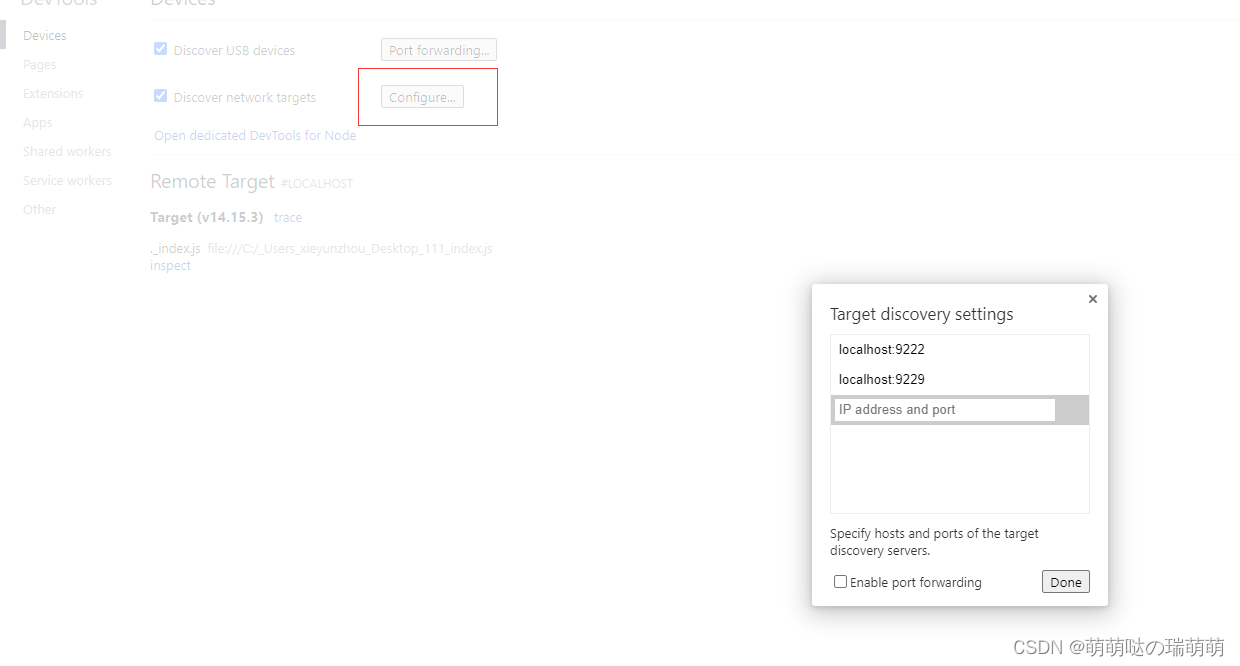
Task: Click the trace link beside Target
Action: click(288, 217)
